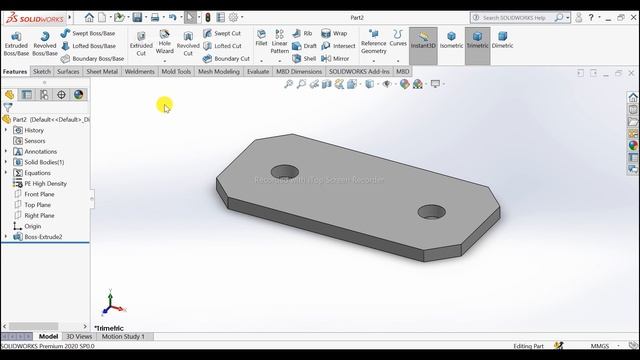Screen dimensions: 640x360
Task: Click the Swept Boss/Base tool
Action: (88, 33)
